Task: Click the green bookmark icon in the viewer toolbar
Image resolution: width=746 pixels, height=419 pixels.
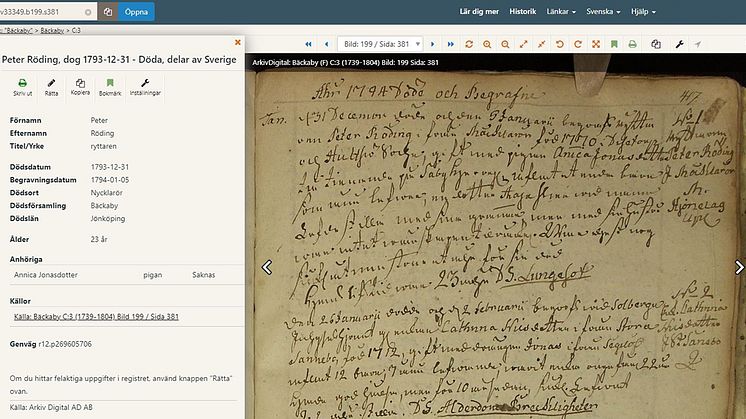Action: [x=614, y=44]
